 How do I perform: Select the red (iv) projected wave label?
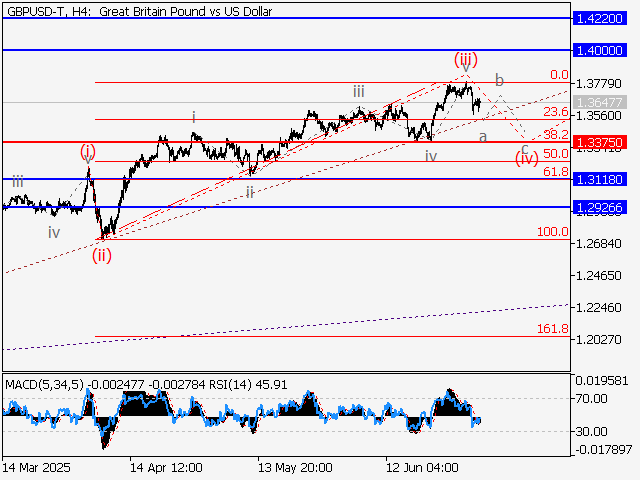coord(525,158)
